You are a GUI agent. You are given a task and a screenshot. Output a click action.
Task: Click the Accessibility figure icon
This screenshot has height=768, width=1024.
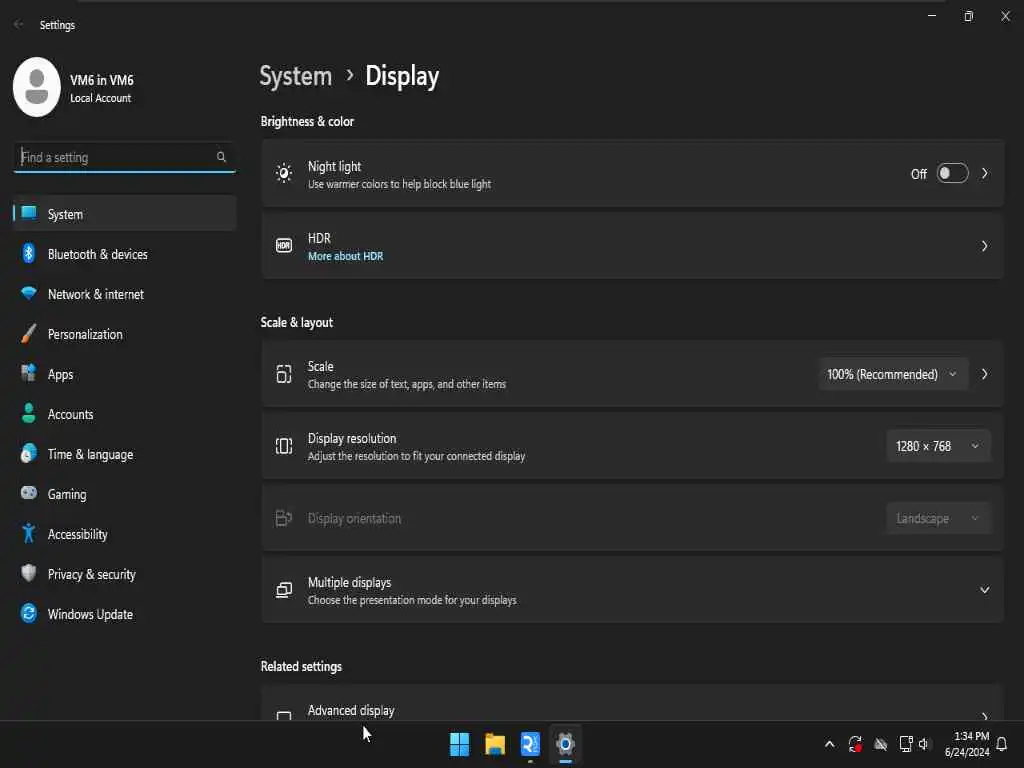pos(29,534)
